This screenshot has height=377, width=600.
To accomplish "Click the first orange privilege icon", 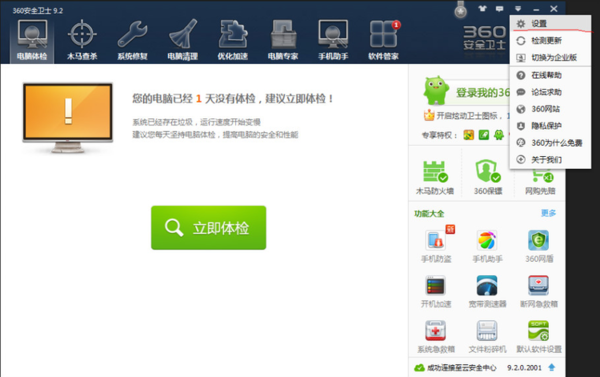I will click(469, 135).
